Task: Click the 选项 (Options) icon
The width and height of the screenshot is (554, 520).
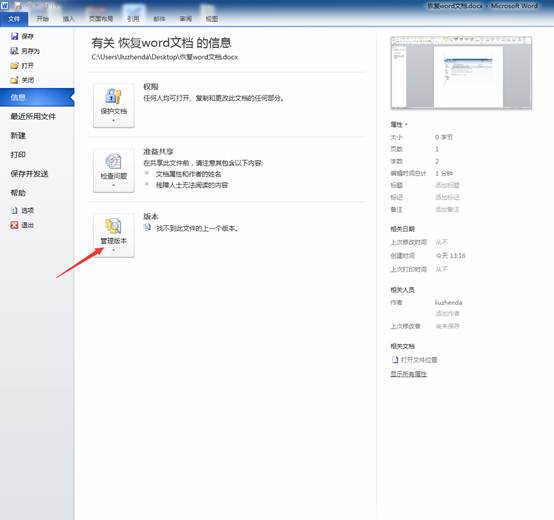Action: click(x=14, y=210)
